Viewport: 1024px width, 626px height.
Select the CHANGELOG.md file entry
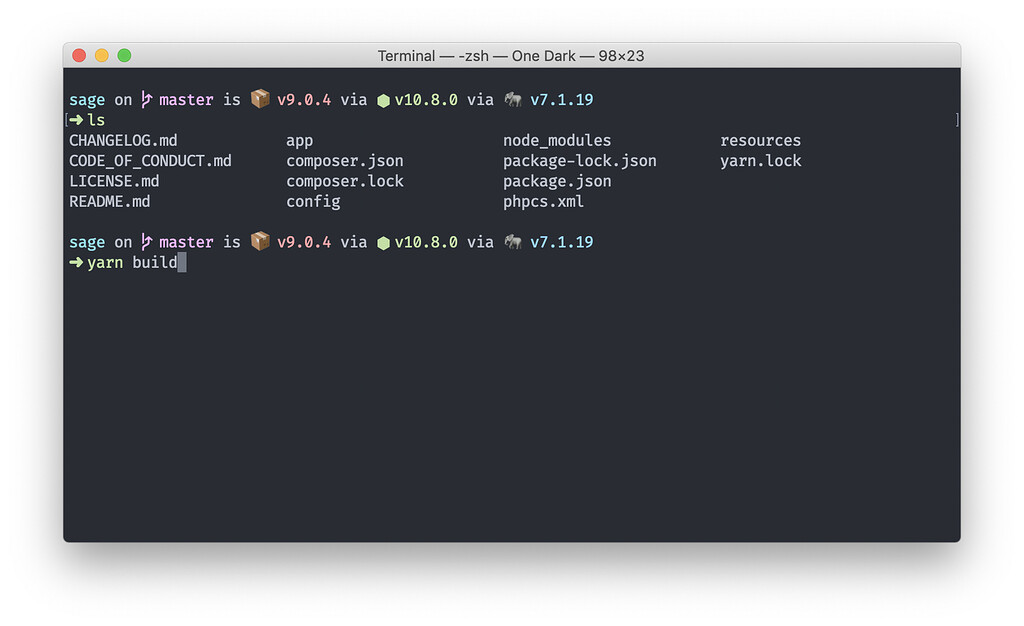point(123,140)
